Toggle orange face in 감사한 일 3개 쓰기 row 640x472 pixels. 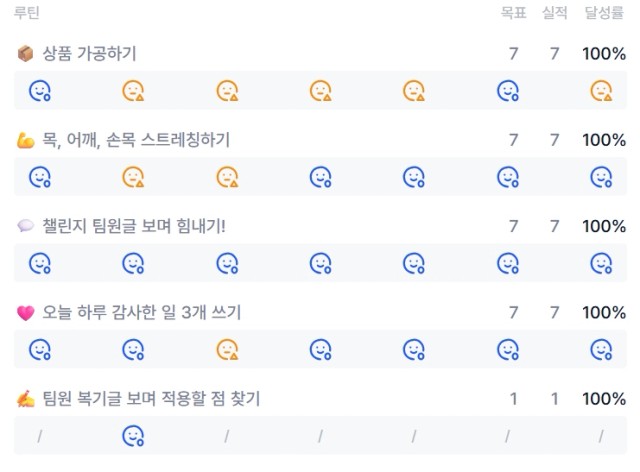coord(227,350)
